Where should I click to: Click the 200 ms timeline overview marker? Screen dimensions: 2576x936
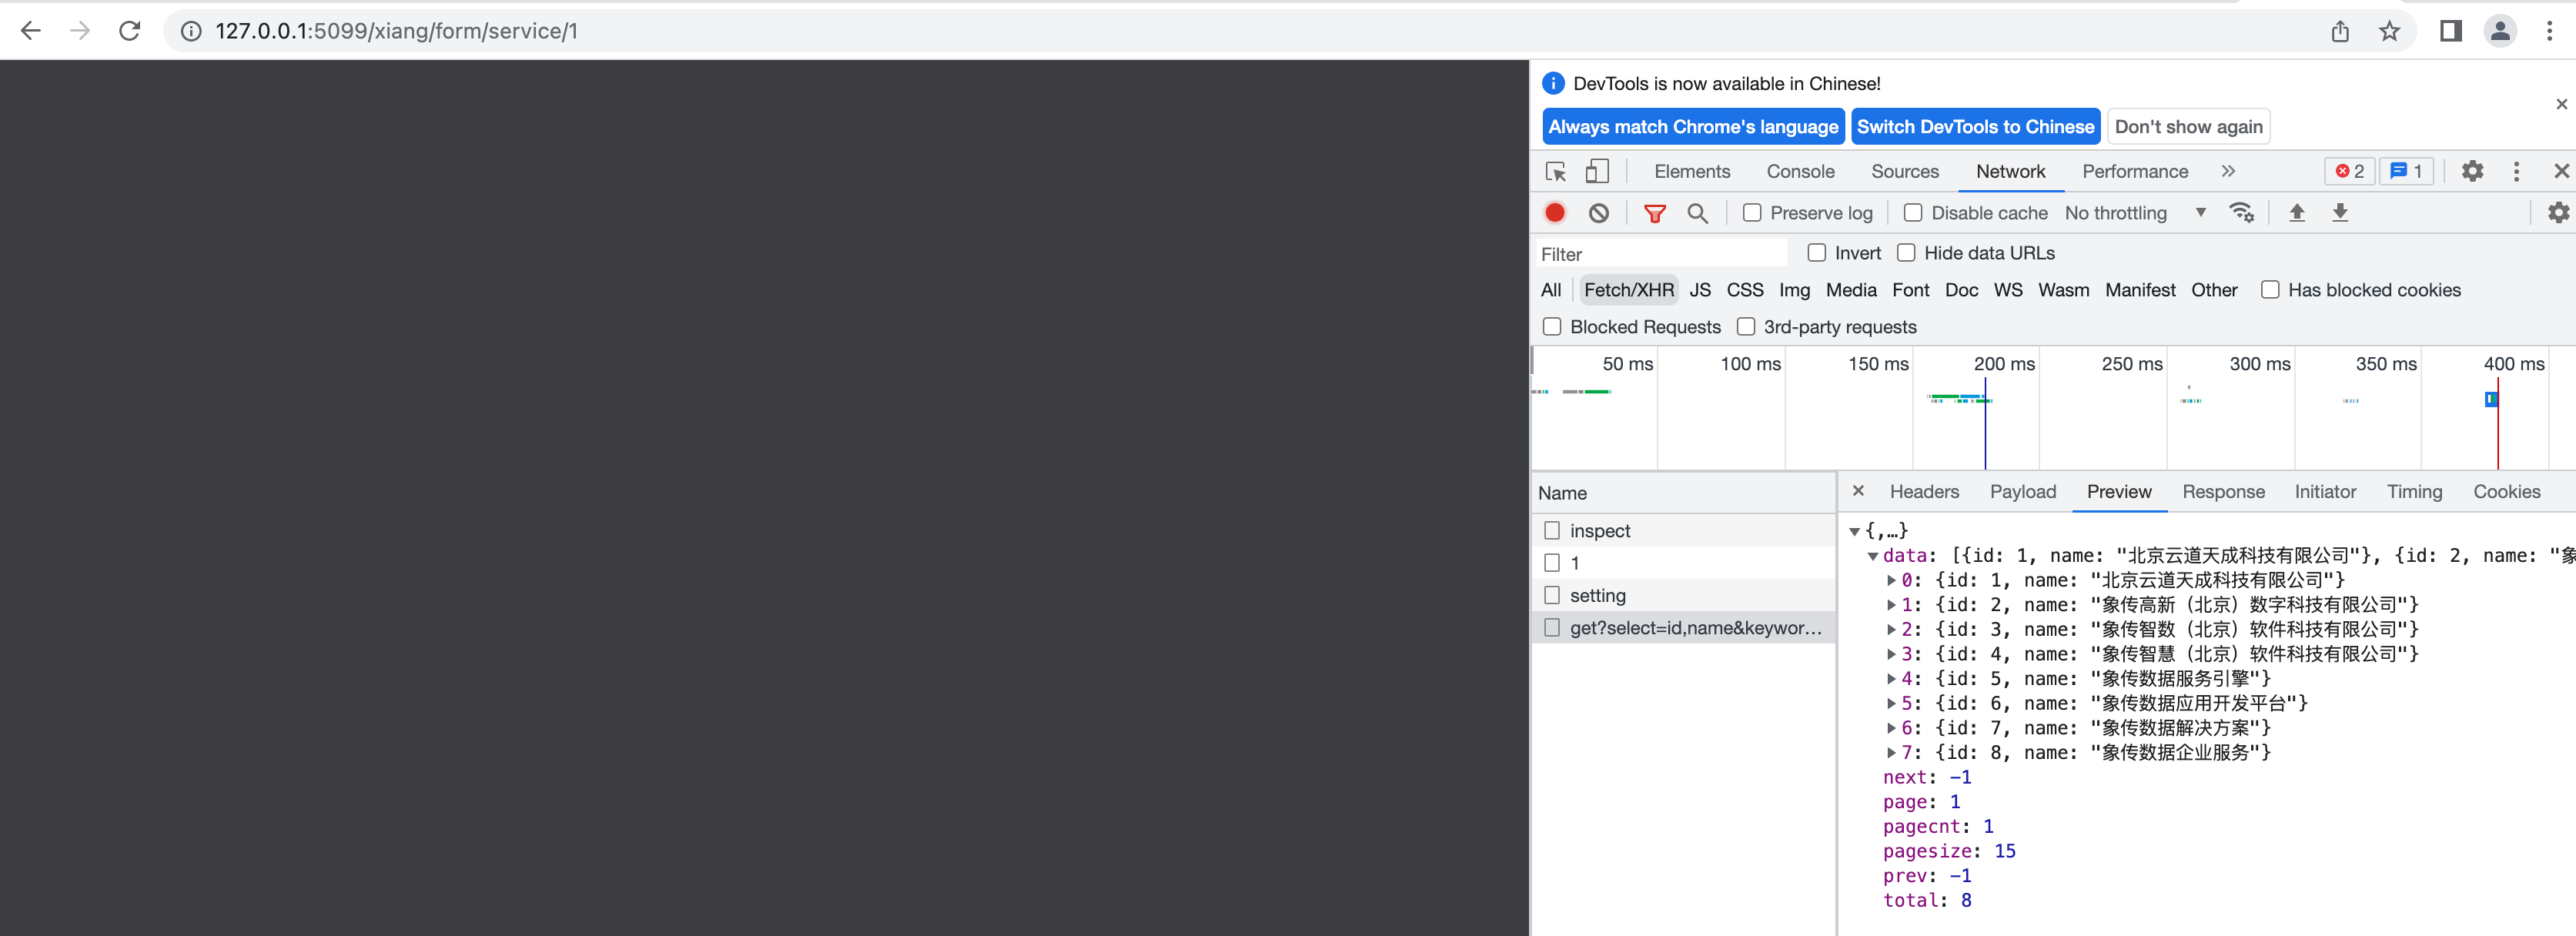pyautogui.click(x=2003, y=364)
